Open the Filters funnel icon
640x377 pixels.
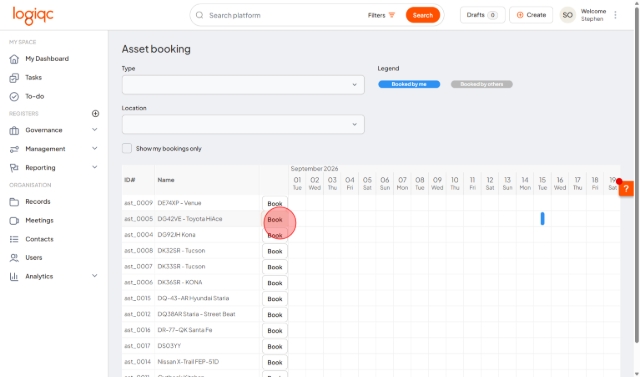pyautogui.click(x=392, y=15)
